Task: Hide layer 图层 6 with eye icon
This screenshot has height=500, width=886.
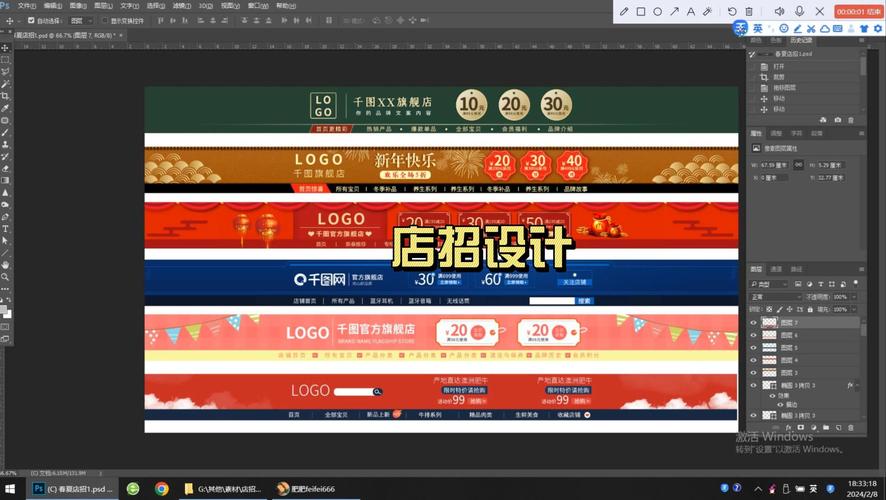Action: [753, 335]
